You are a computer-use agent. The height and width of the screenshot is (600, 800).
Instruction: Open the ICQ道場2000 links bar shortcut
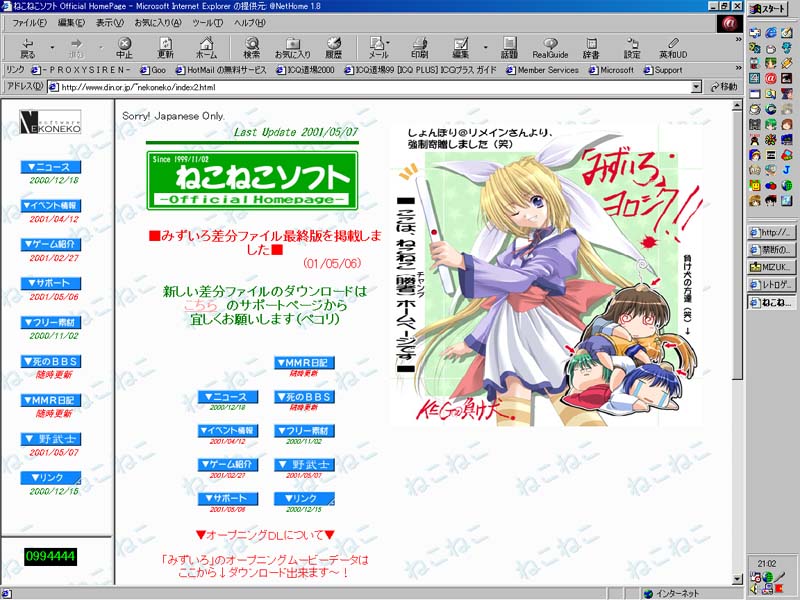click(305, 70)
